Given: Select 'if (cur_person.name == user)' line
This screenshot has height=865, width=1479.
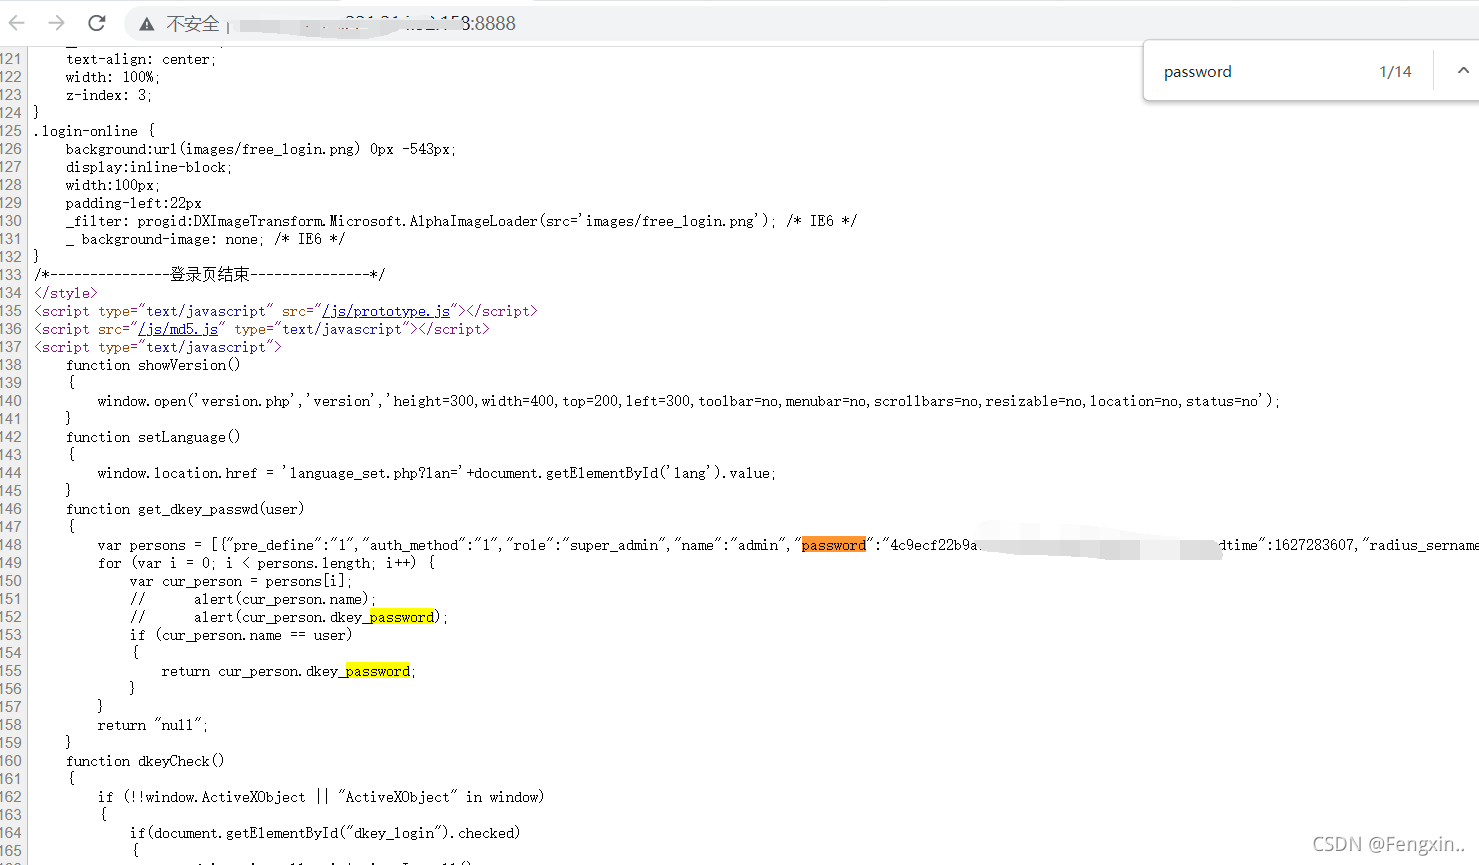Looking at the screenshot, I should pos(240,635).
